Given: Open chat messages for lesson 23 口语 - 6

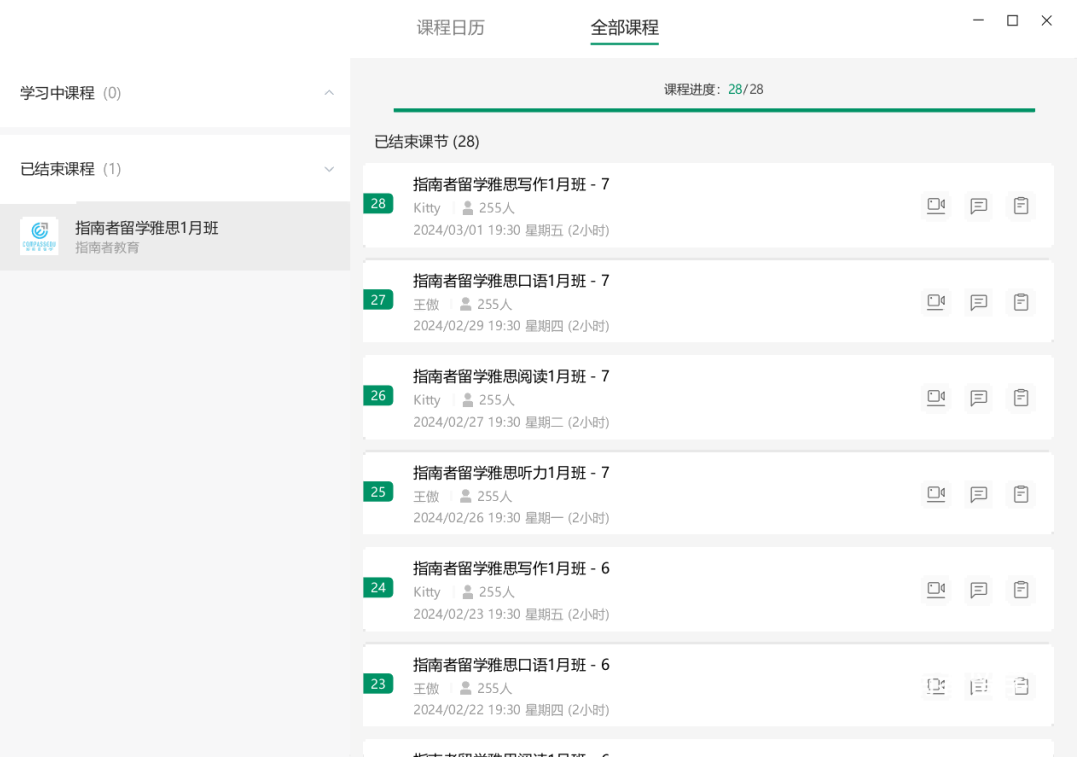Looking at the screenshot, I should 979,686.
